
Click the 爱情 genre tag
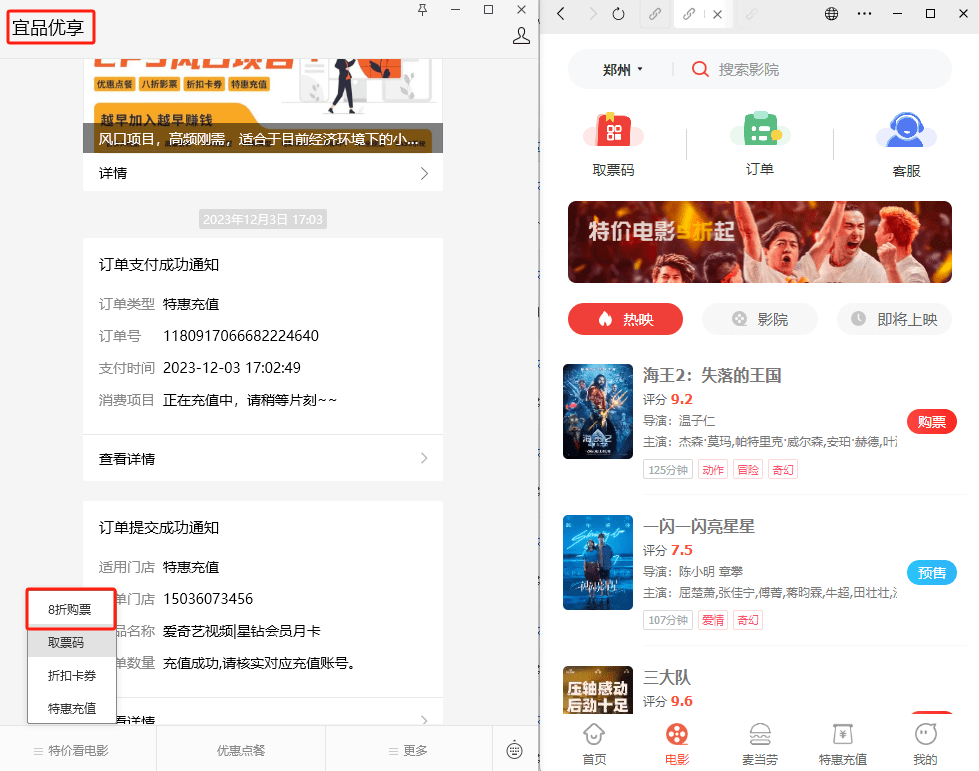click(x=712, y=621)
